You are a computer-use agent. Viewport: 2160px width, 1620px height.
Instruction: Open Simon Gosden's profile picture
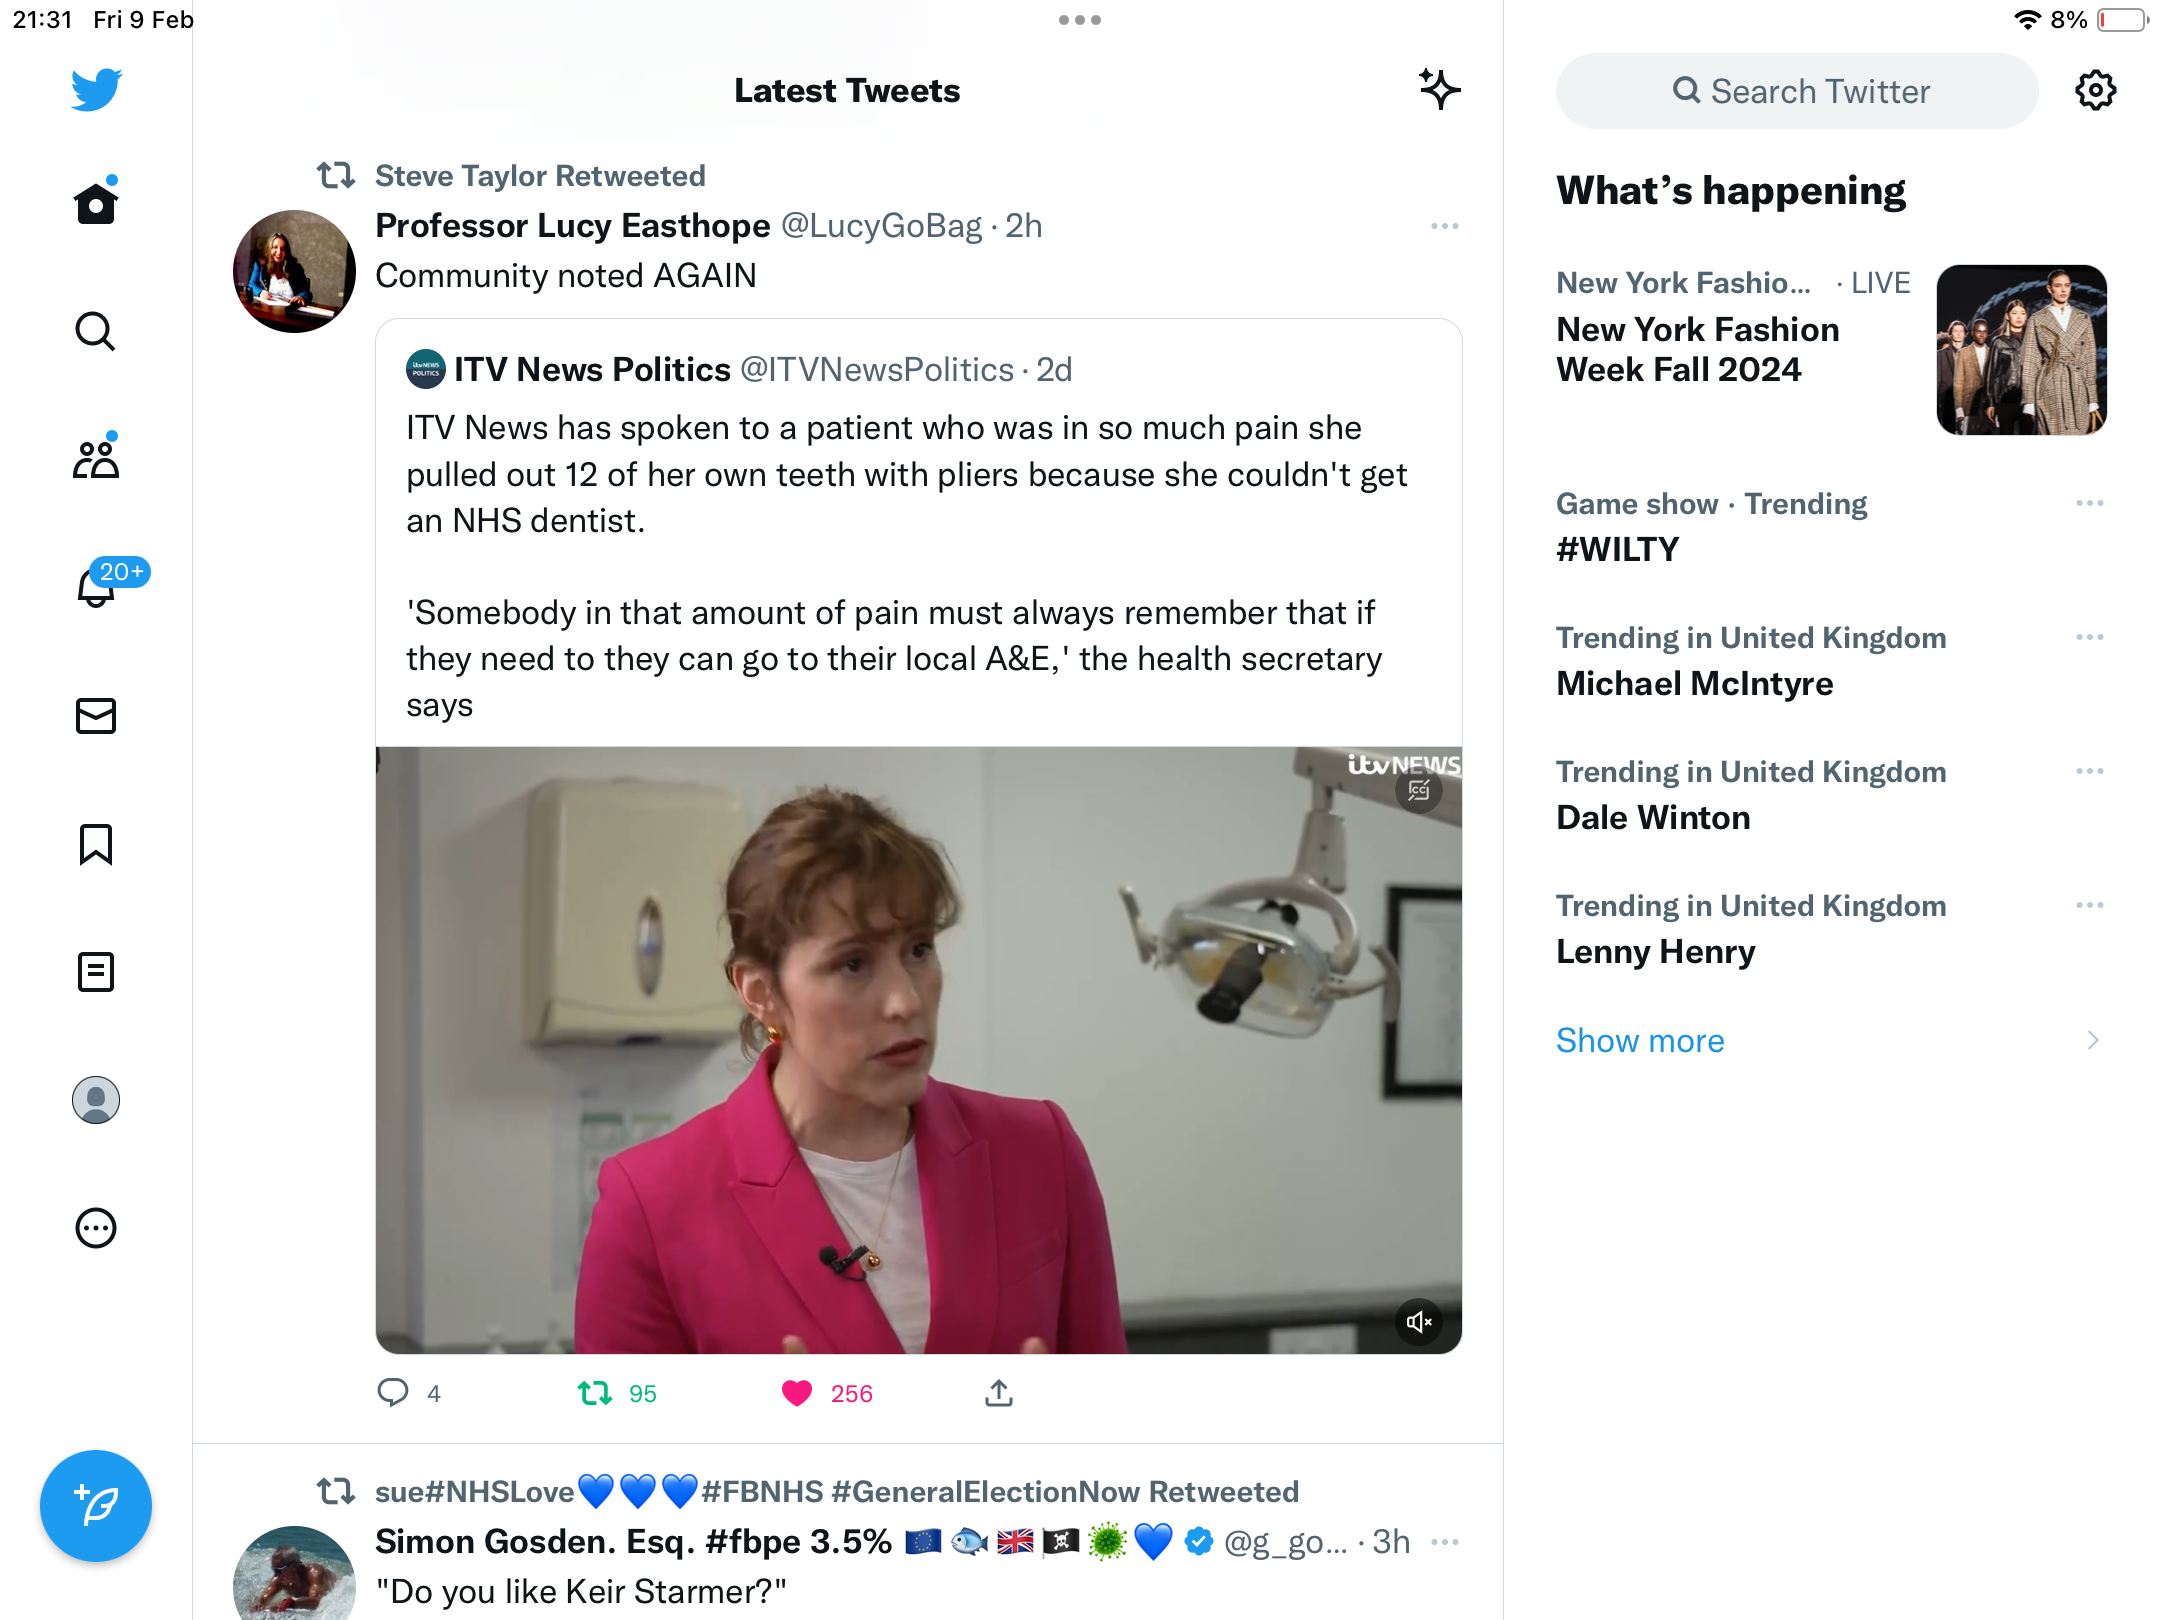coord(294,1573)
